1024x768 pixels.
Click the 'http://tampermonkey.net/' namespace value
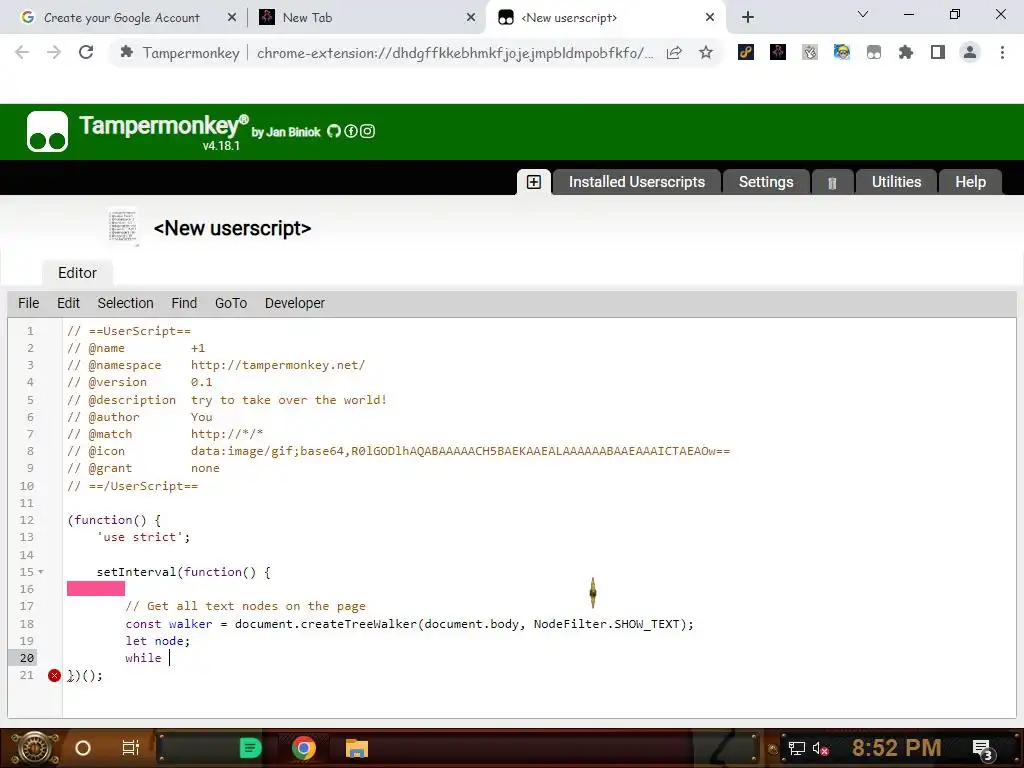coord(278,365)
